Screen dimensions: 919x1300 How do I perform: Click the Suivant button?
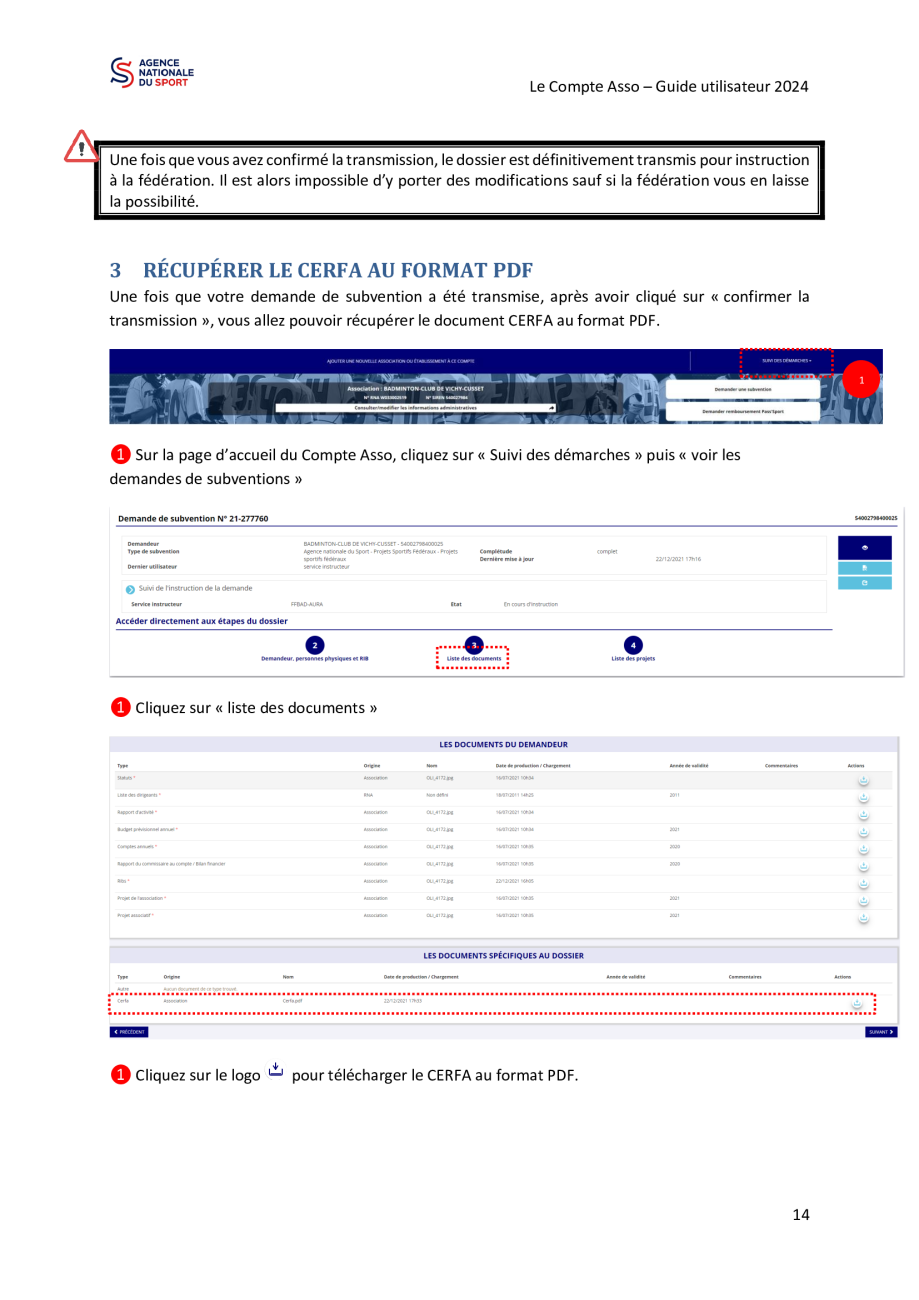click(881, 1031)
